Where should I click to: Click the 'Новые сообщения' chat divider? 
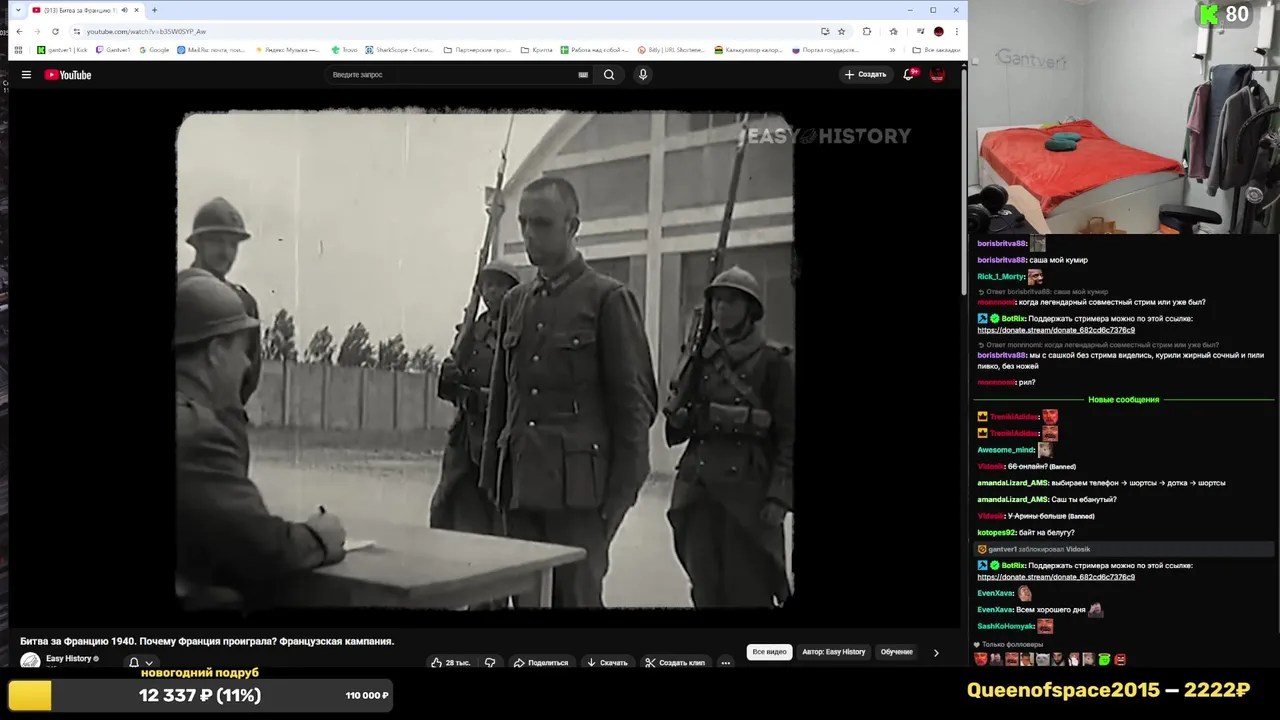click(x=1124, y=399)
